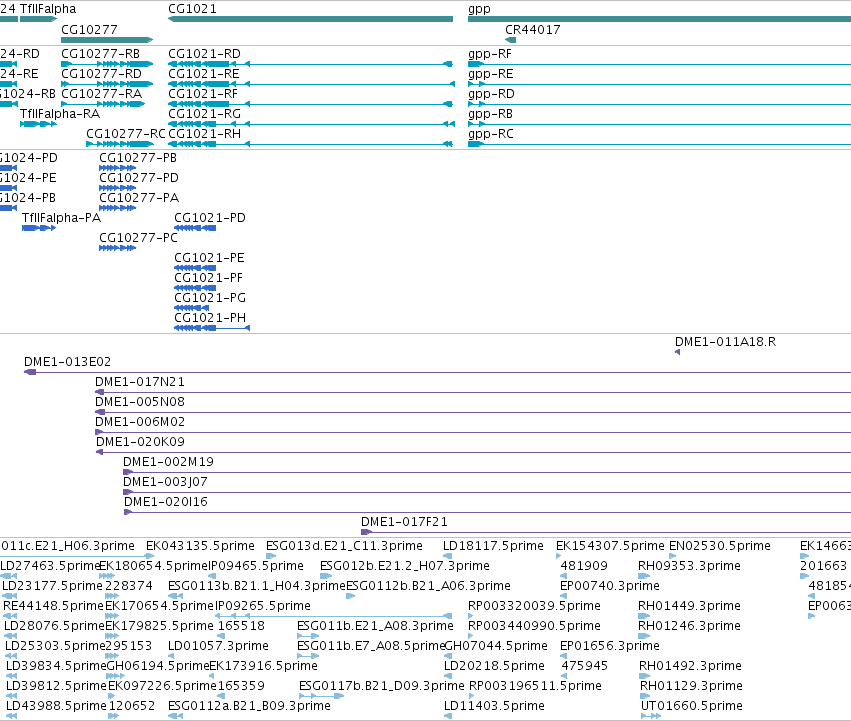Image resolution: width=851 pixels, height=721 pixels.
Task: Click the gpp-RC transcript
Action: [x=659, y=144]
